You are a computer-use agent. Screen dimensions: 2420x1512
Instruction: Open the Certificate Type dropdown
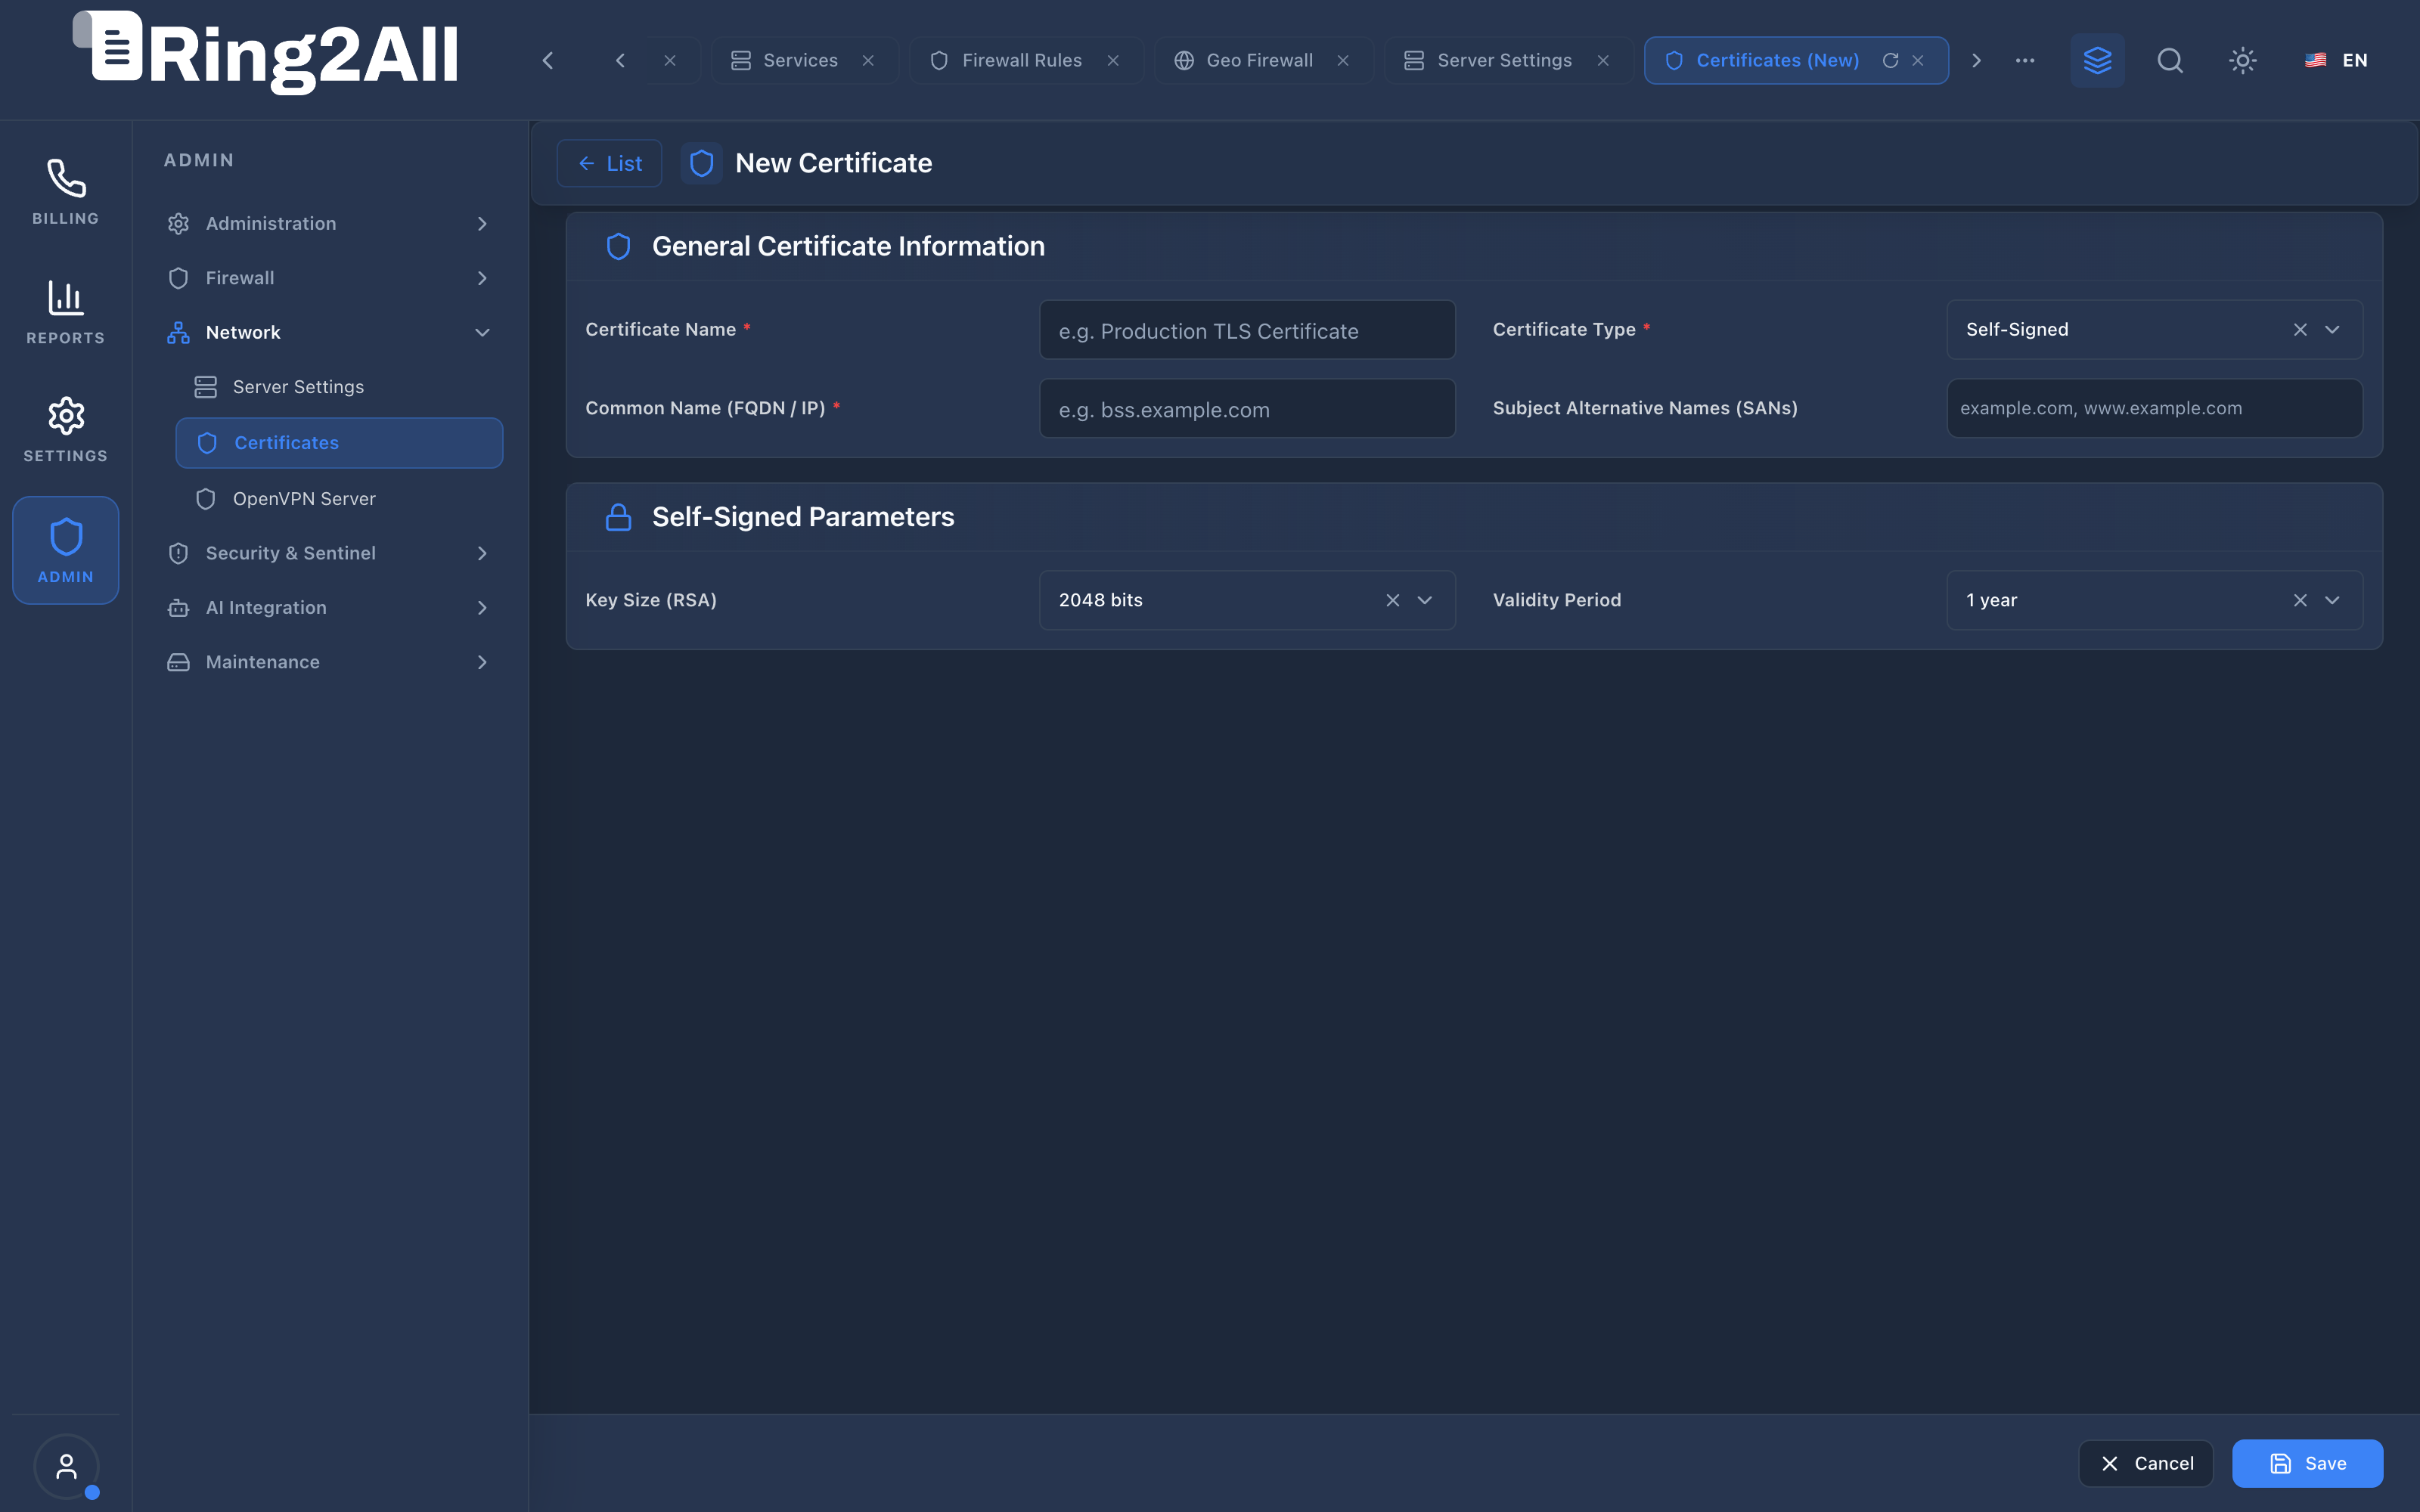pos(2154,330)
